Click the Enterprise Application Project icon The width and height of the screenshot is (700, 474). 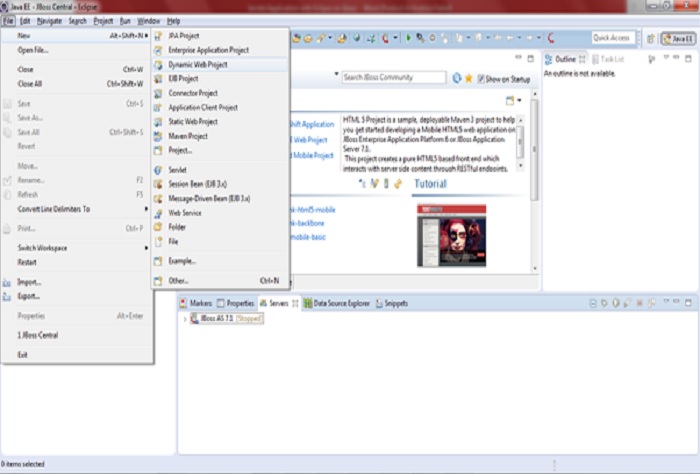coord(158,50)
